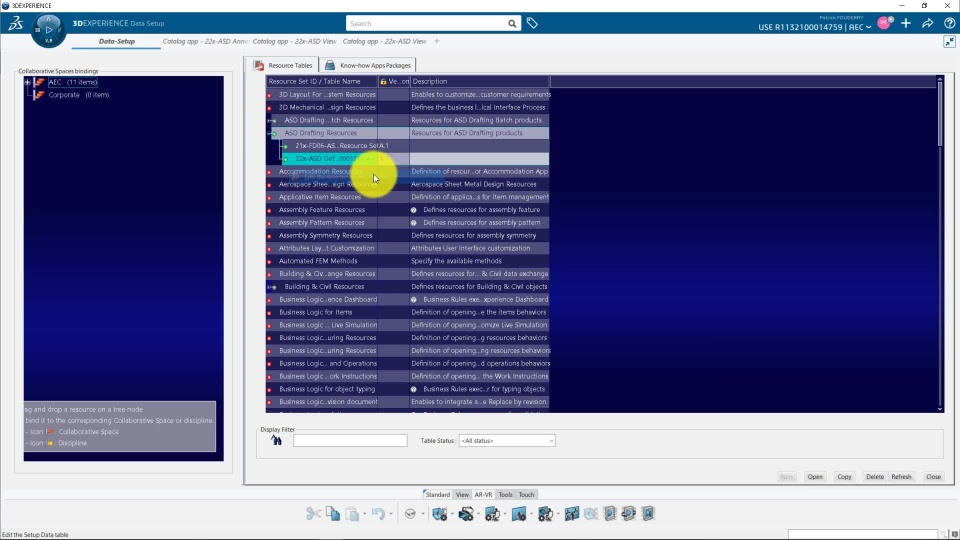Click the Close button in dialog
The height and width of the screenshot is (540, 960).
933,476
